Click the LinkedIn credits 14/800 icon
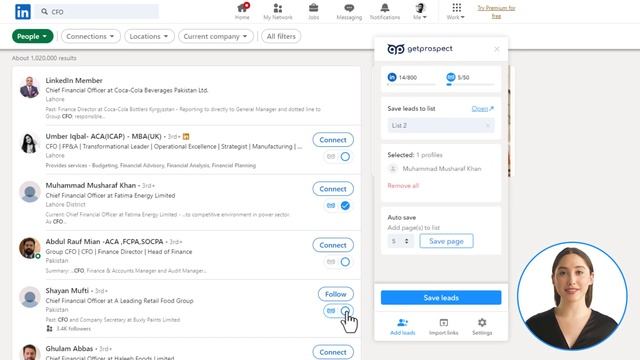Image resolution: width=640 pixels, height=360 pixels. coord(392,77)
